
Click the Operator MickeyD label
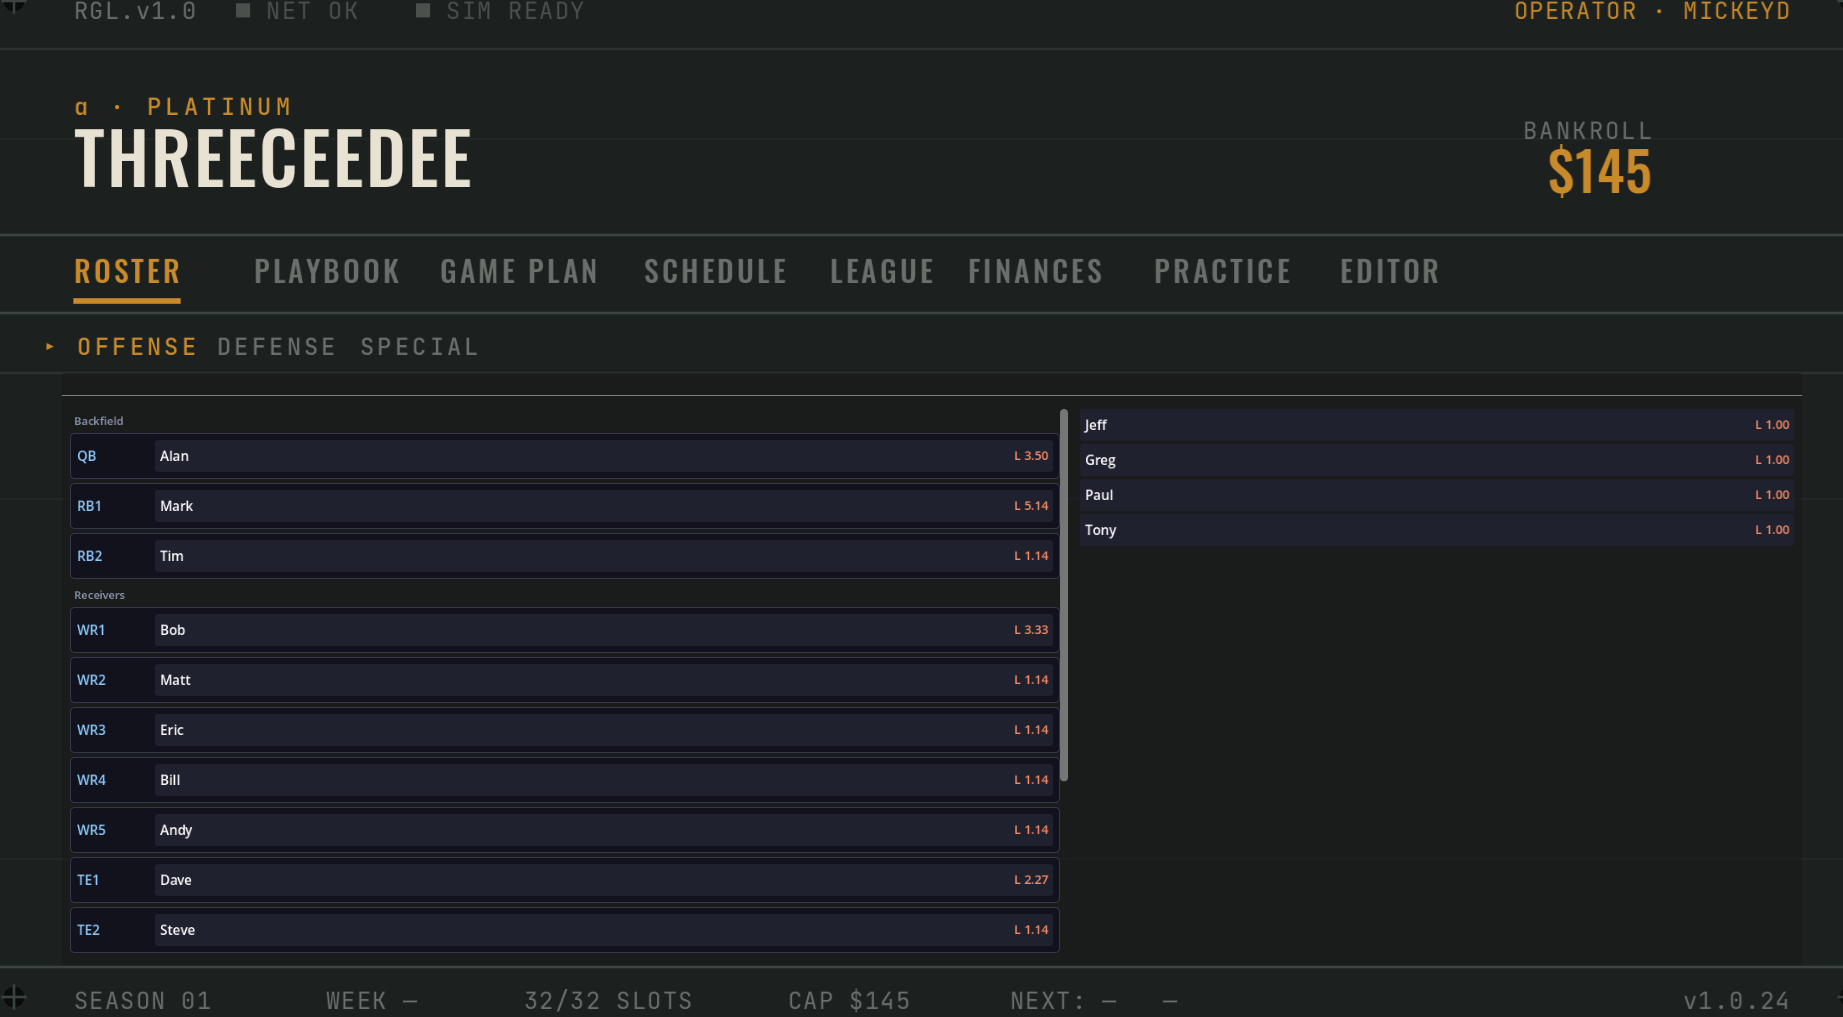[1652, 11]
